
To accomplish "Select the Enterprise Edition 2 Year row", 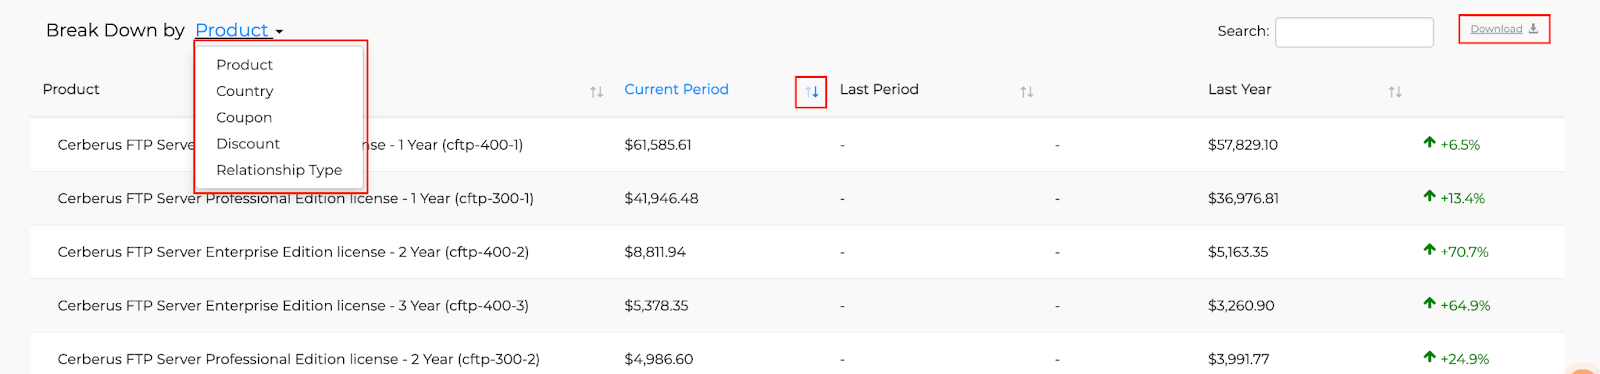I will (797, 252).
